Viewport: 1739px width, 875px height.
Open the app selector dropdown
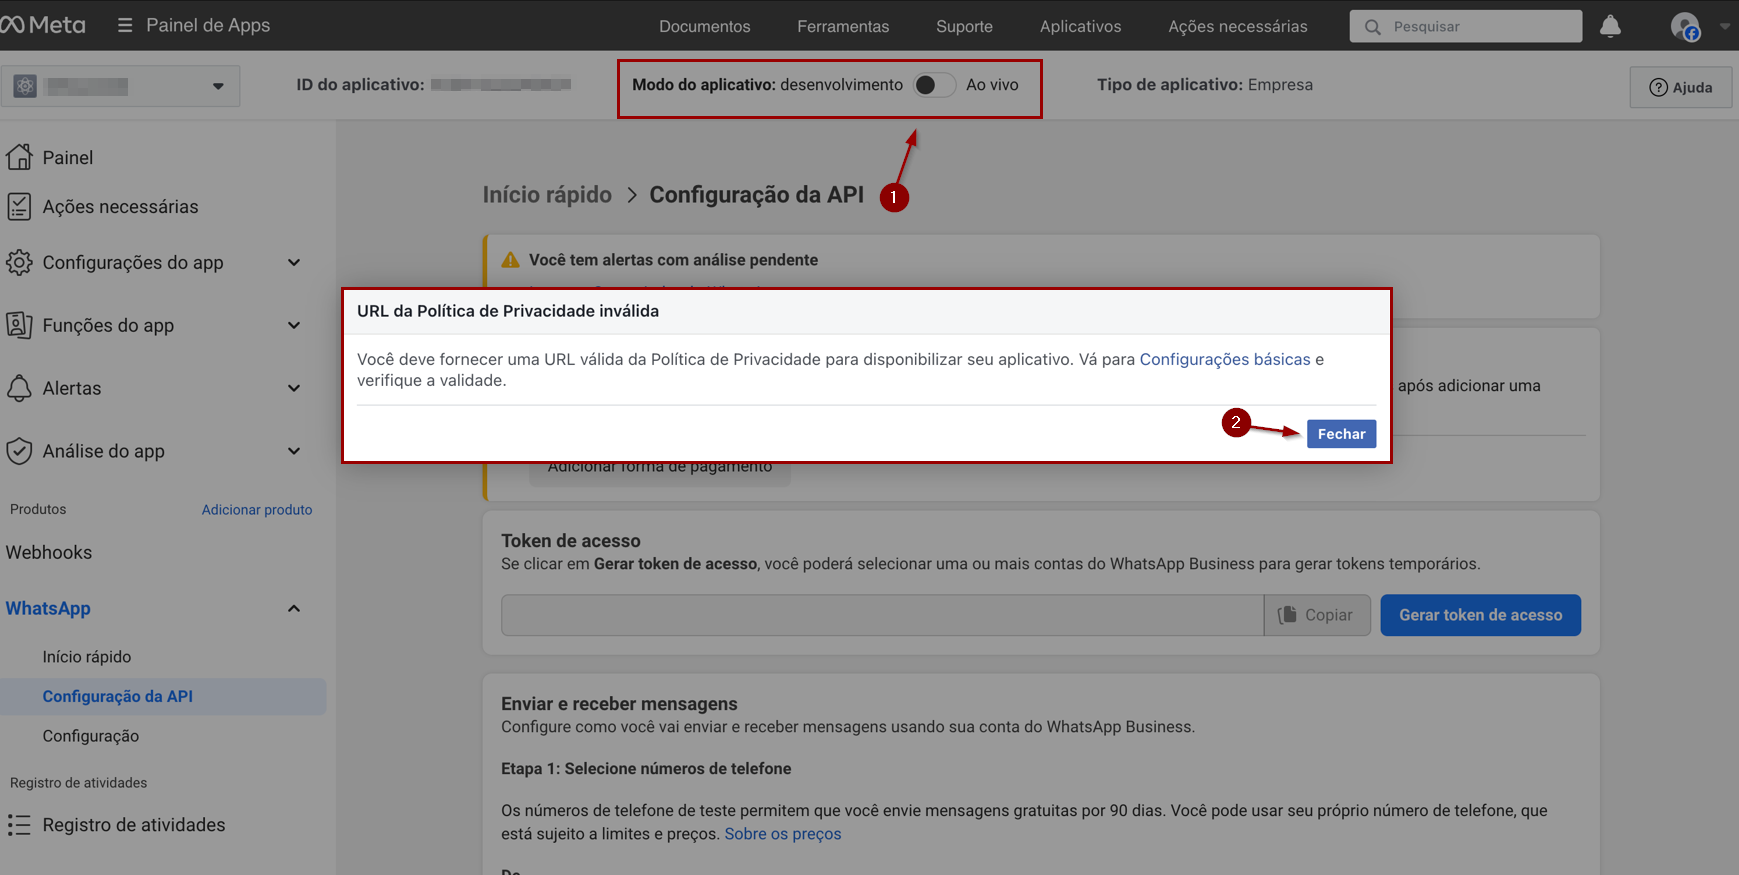(x=218, y=86)
